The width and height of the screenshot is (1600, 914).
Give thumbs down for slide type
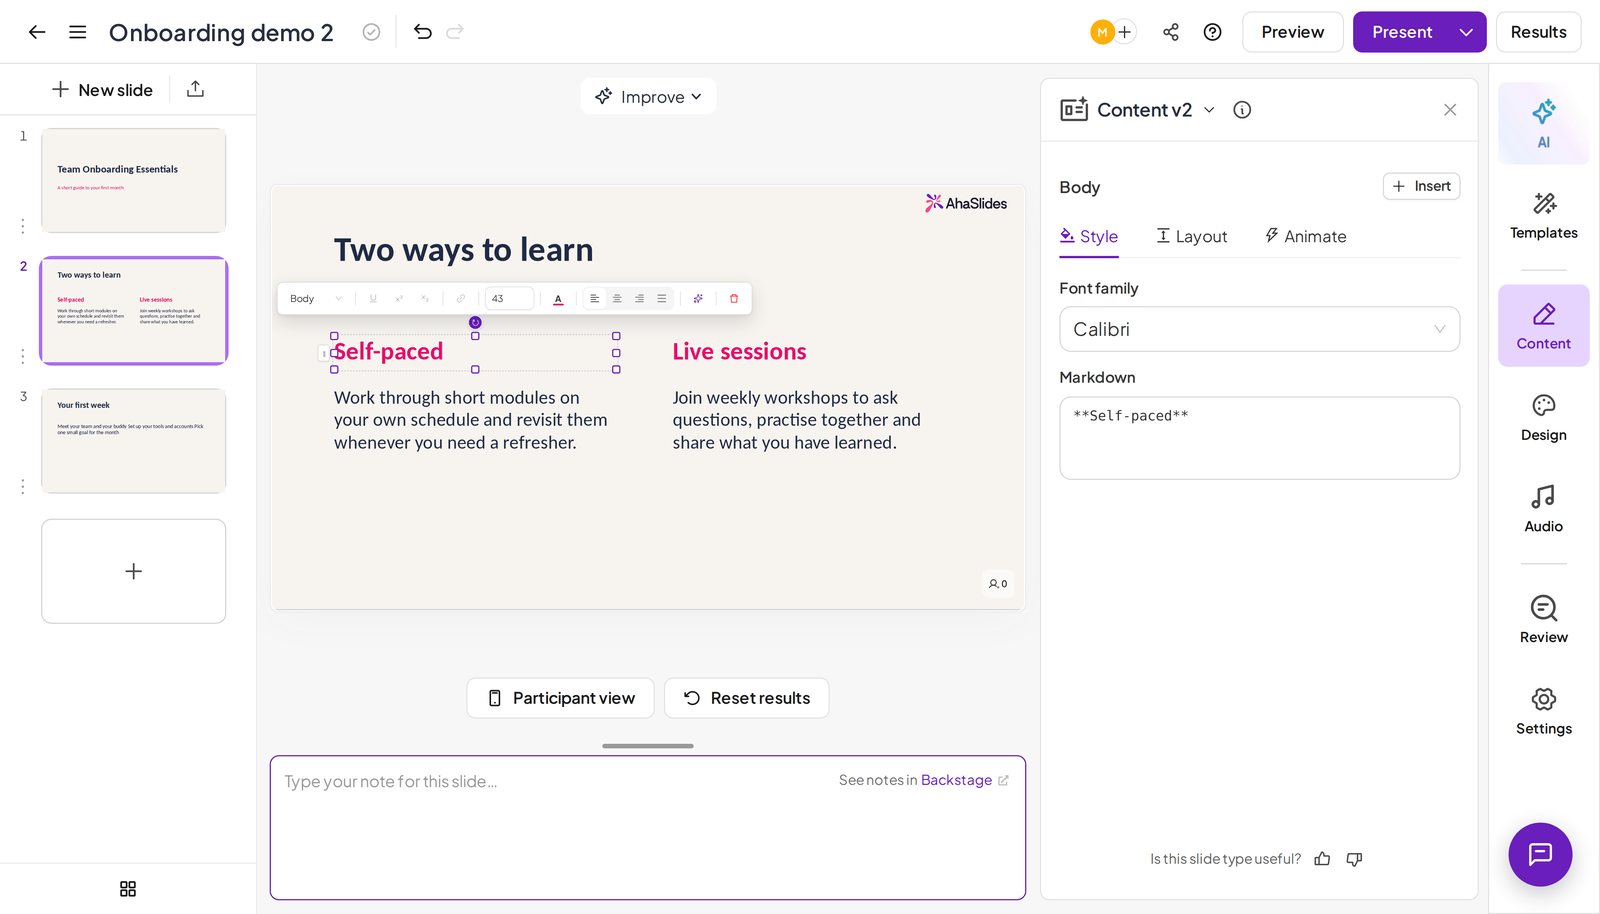[1354, 859]
